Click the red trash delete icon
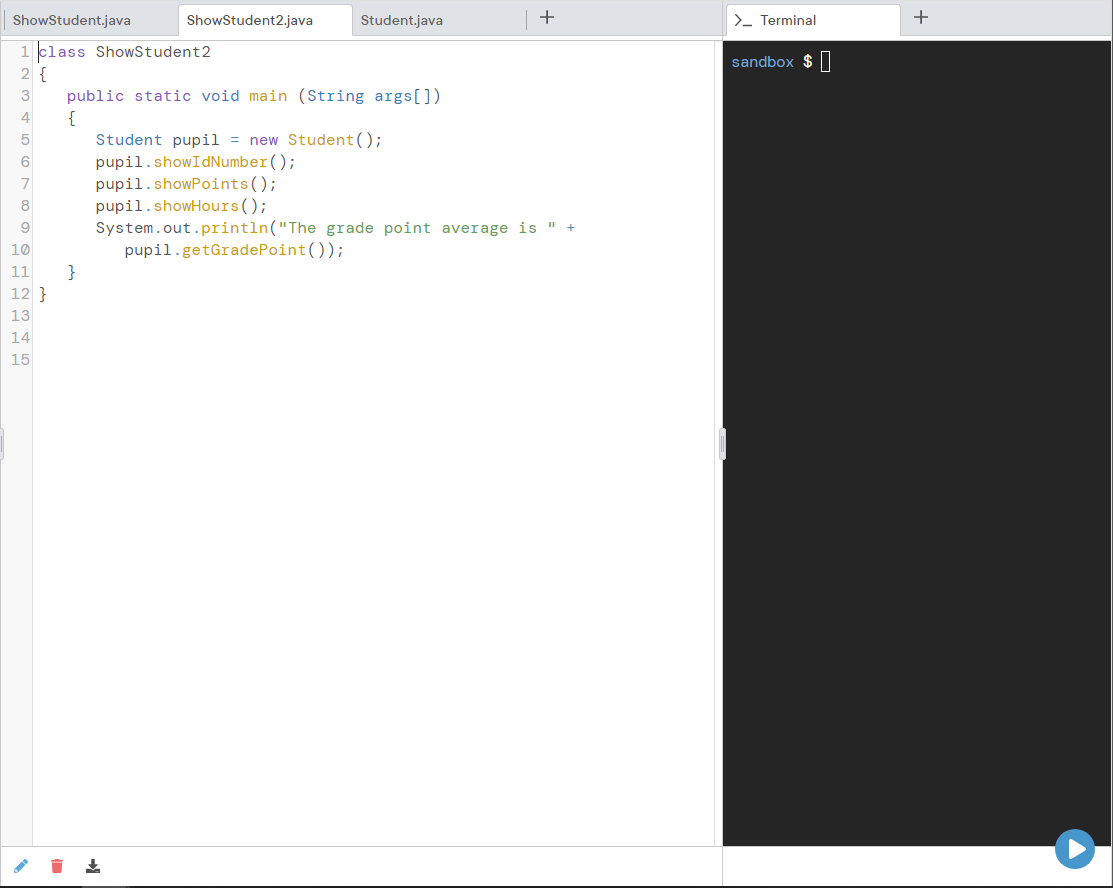 [x=56, y=866]
